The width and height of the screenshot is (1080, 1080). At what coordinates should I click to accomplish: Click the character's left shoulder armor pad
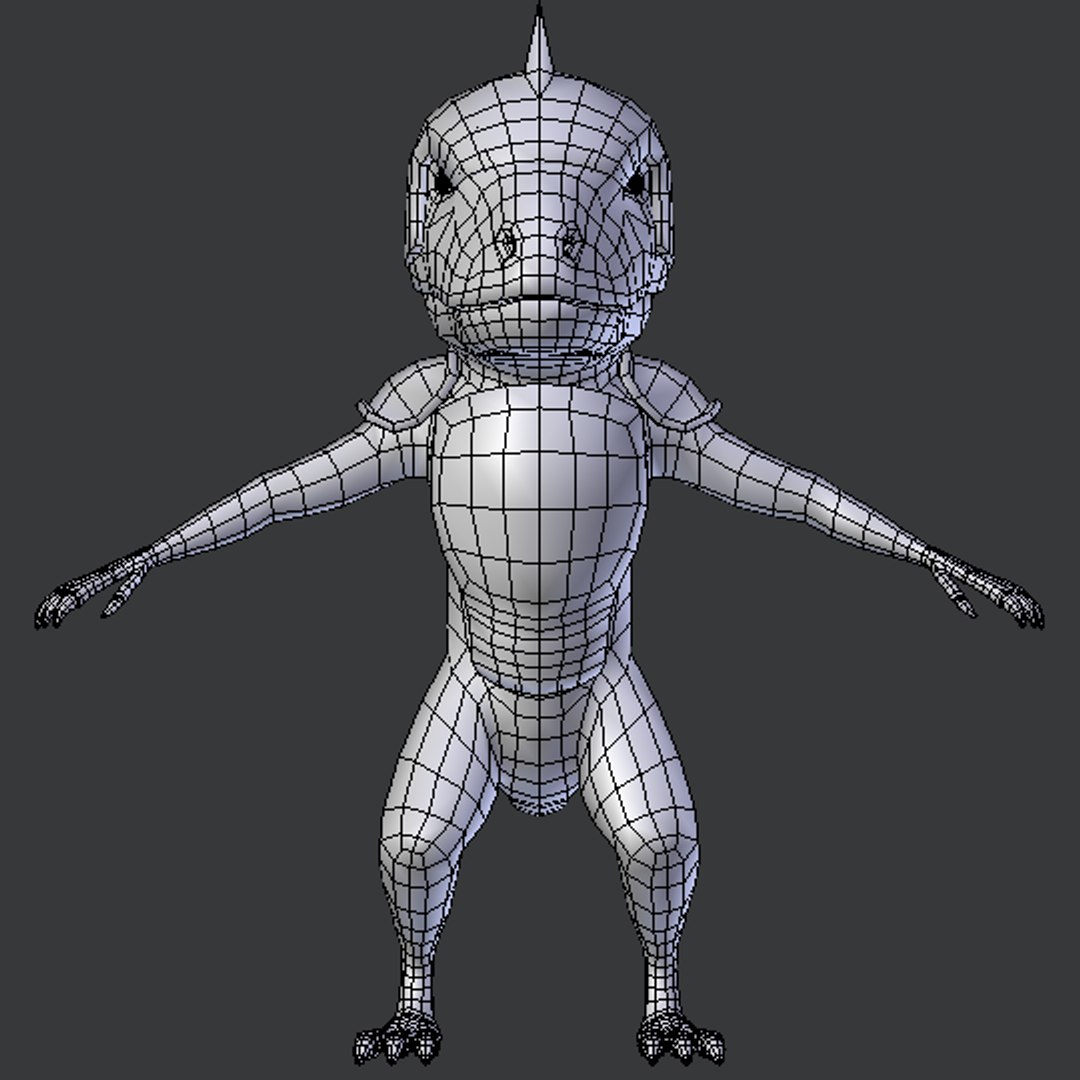point(672,395)
